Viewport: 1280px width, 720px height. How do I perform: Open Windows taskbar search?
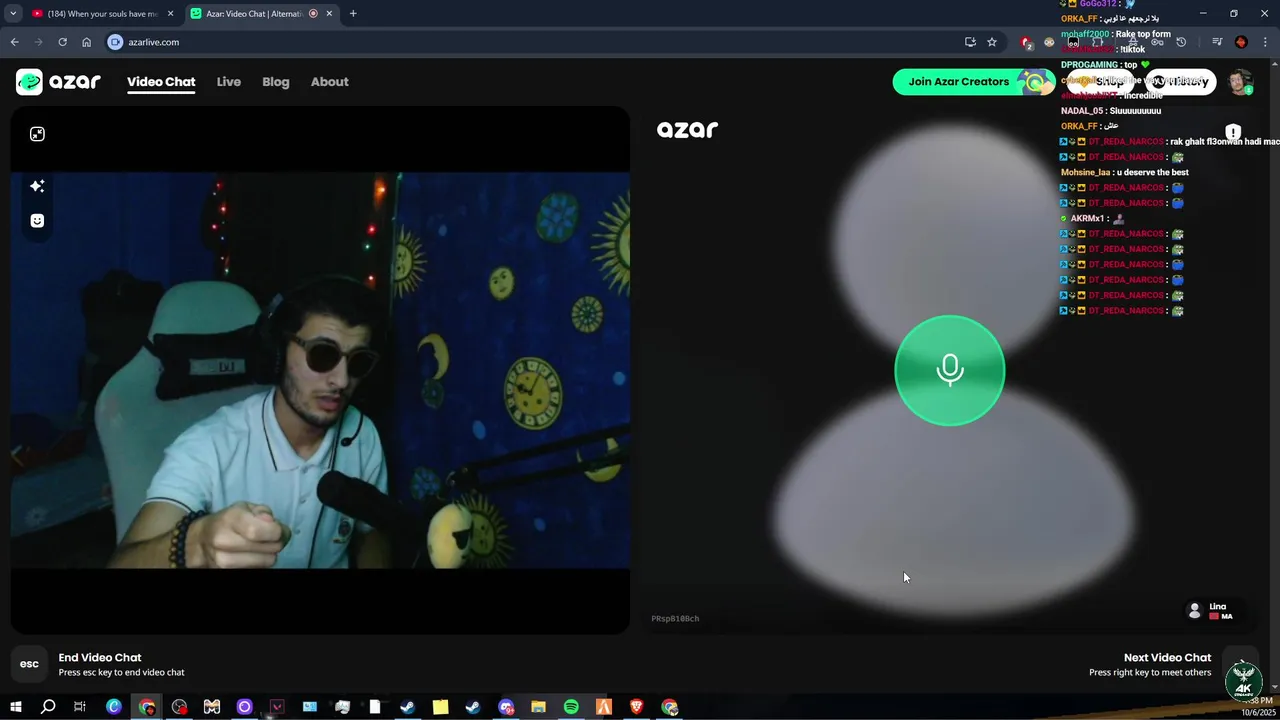click(48, 707)
